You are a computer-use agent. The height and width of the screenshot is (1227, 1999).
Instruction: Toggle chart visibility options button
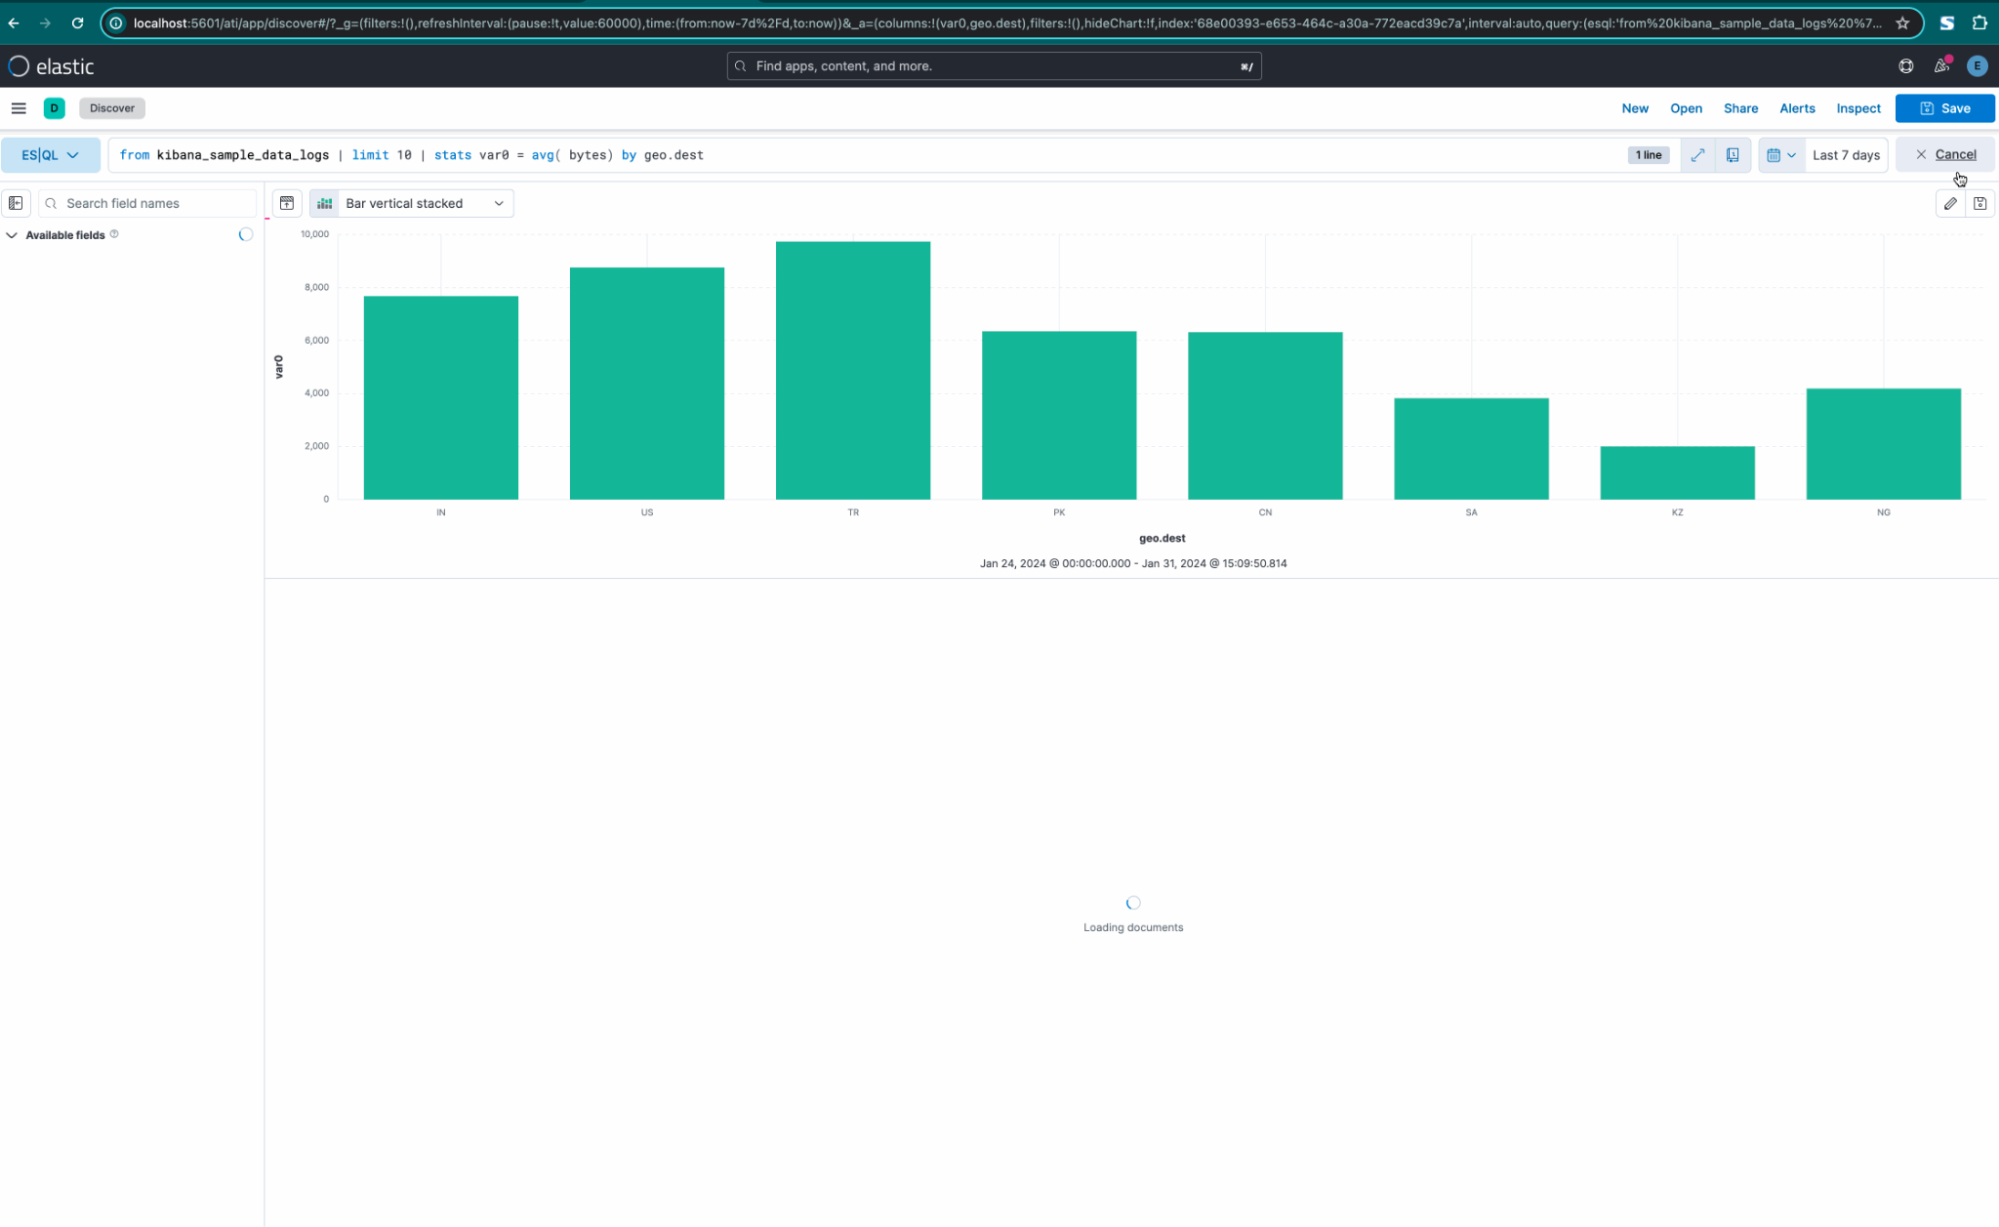click(x=287, y=203)
